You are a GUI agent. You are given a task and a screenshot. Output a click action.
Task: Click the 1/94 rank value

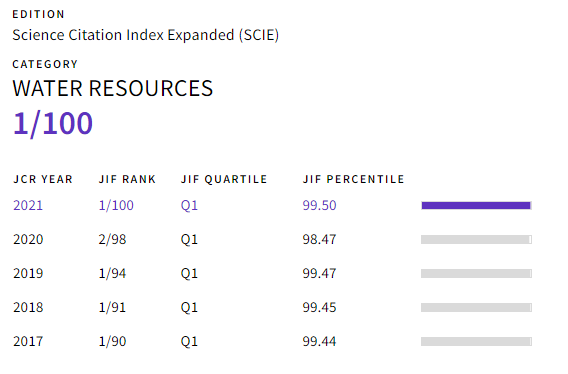pyautogui.click(x=112, y=274)
